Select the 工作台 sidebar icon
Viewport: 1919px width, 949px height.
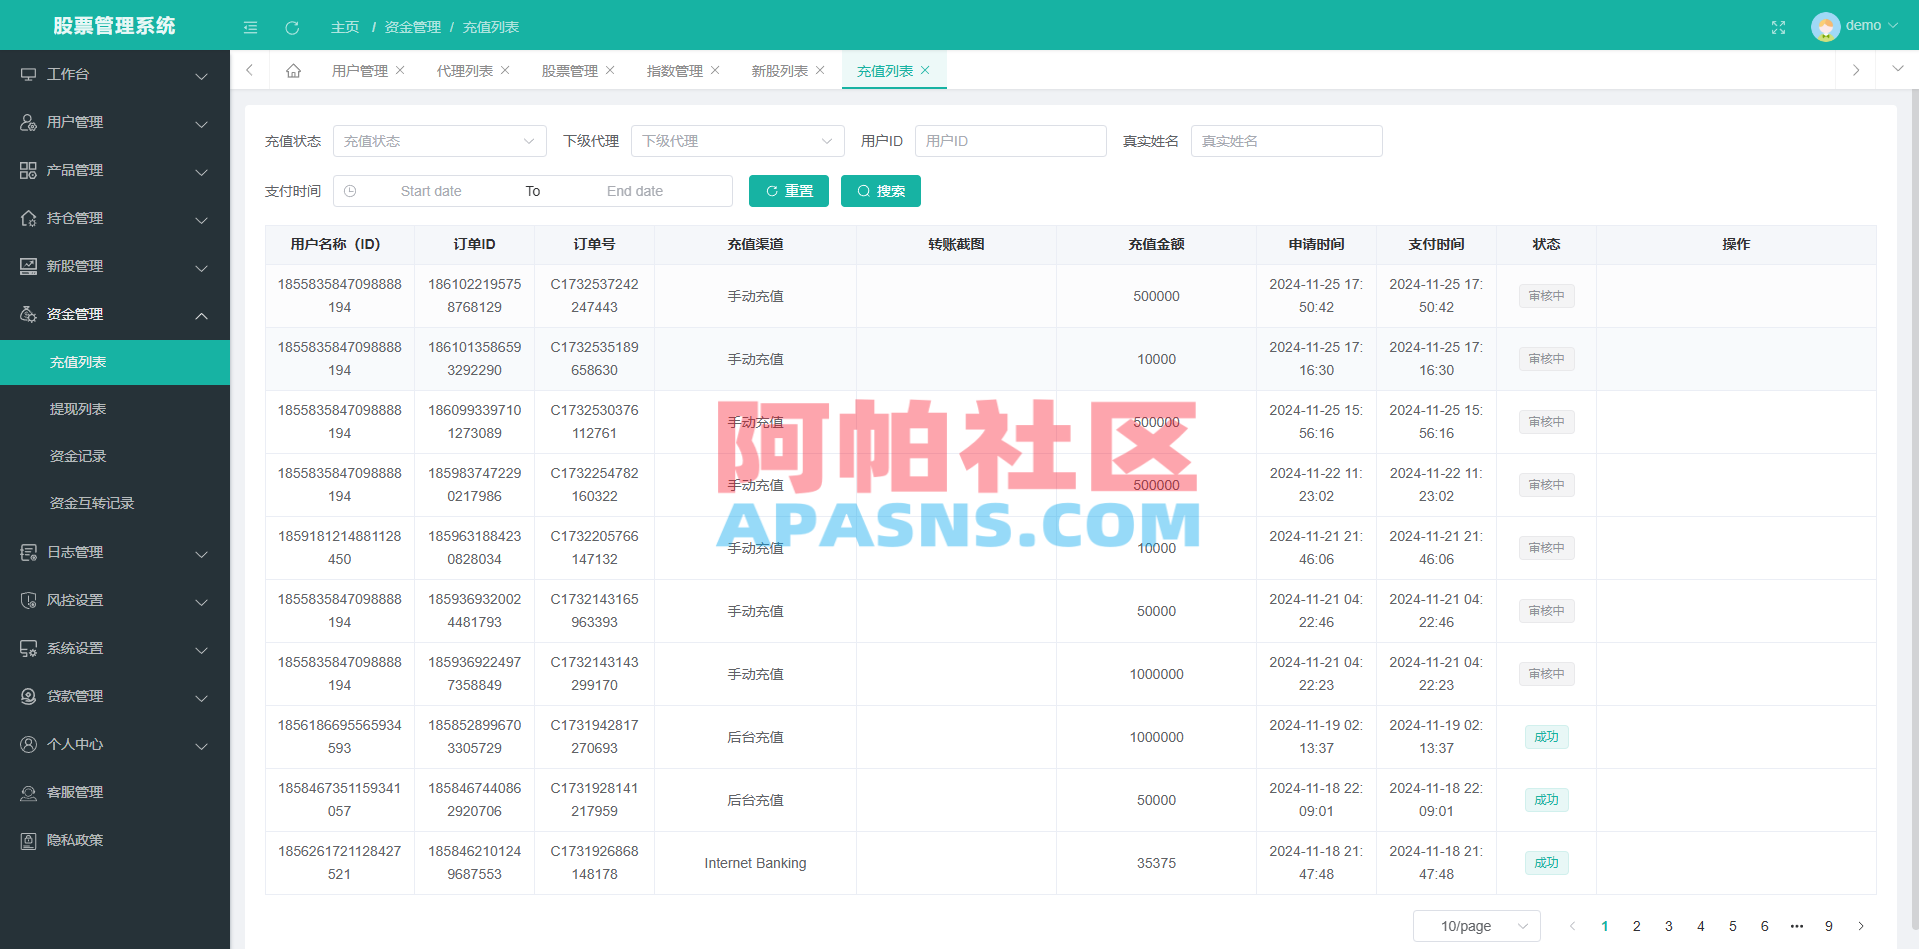(x=28, y=73)
